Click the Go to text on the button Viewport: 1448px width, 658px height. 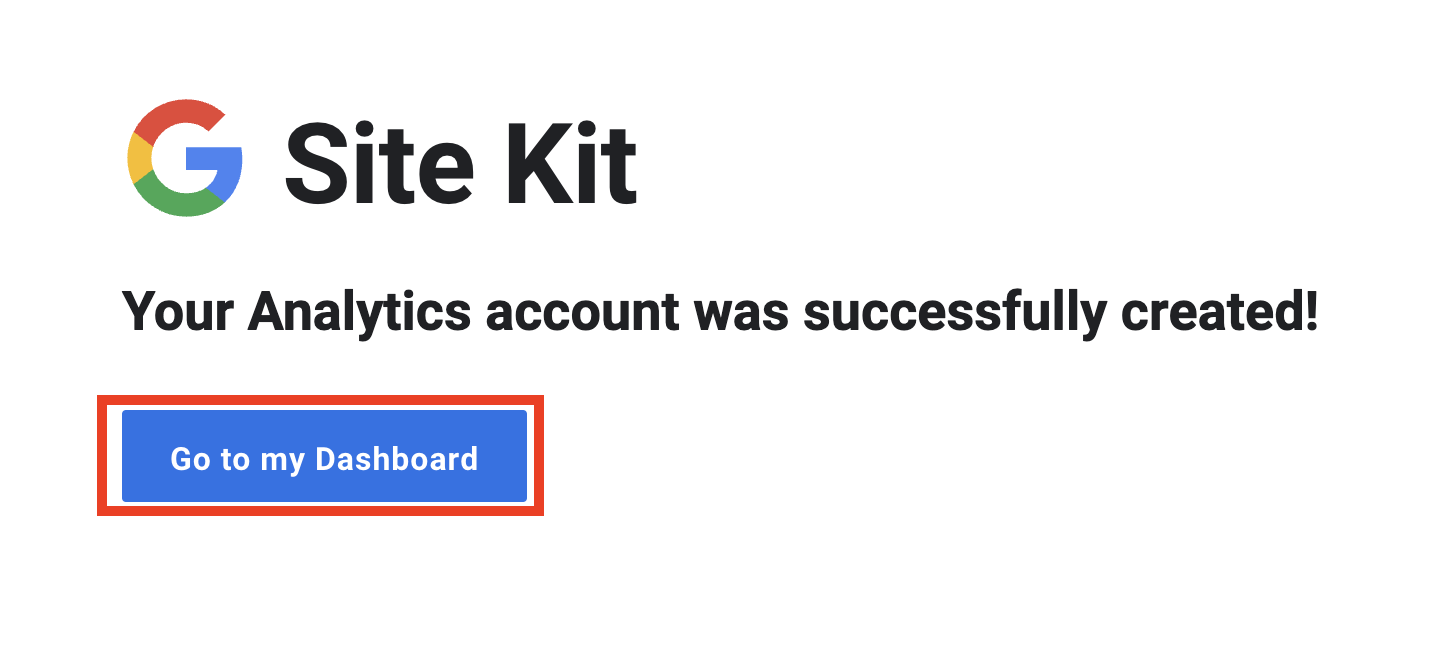[210, 459]
